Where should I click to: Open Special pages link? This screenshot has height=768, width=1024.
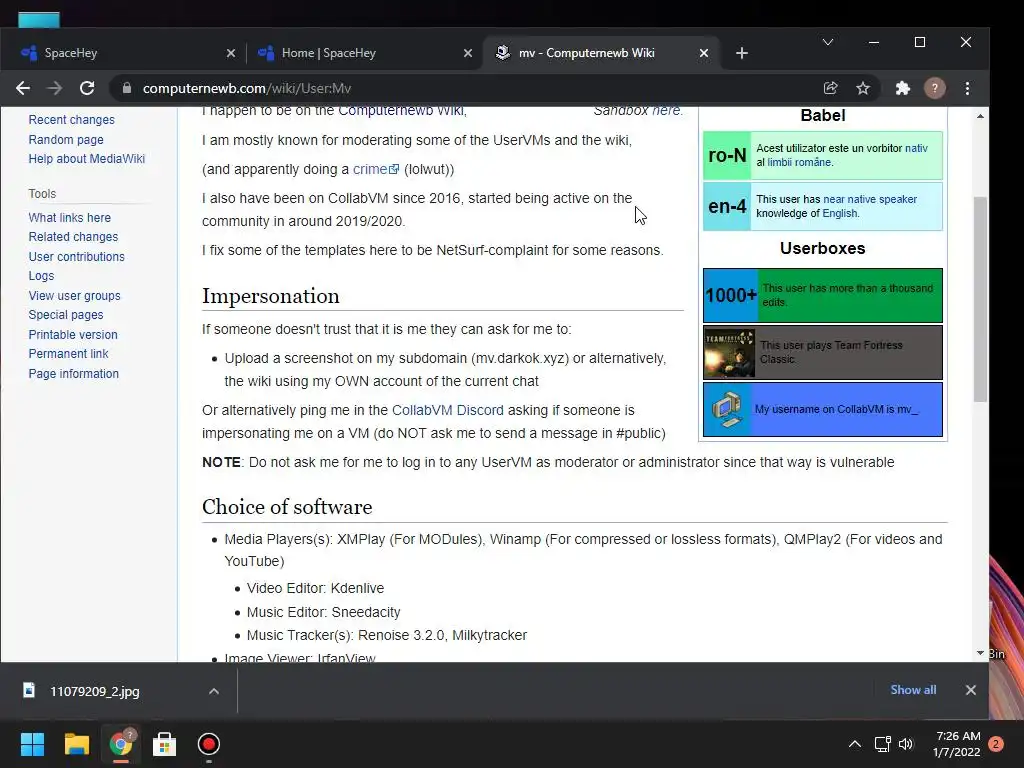[x=66, y=315]
